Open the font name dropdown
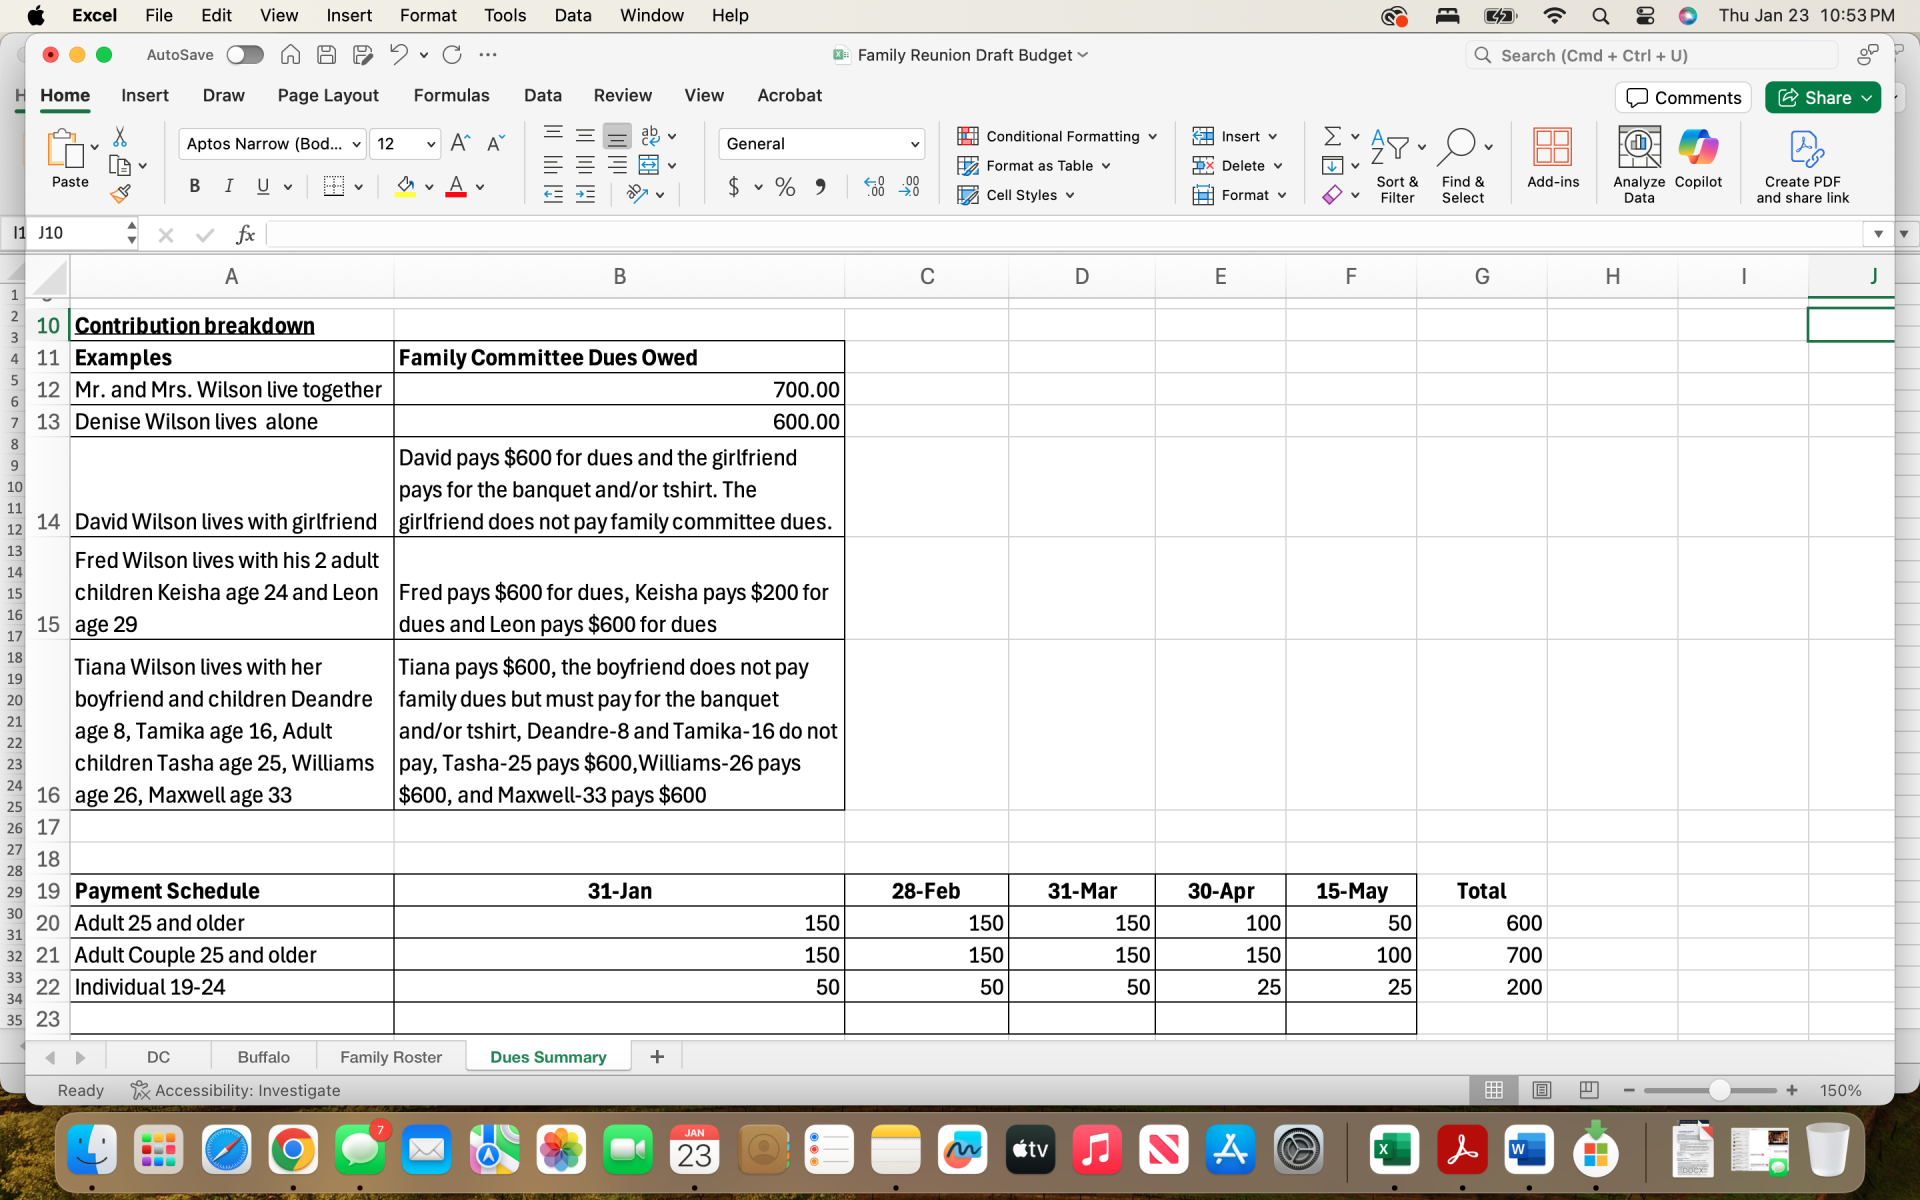 click(x=356, y=144)
